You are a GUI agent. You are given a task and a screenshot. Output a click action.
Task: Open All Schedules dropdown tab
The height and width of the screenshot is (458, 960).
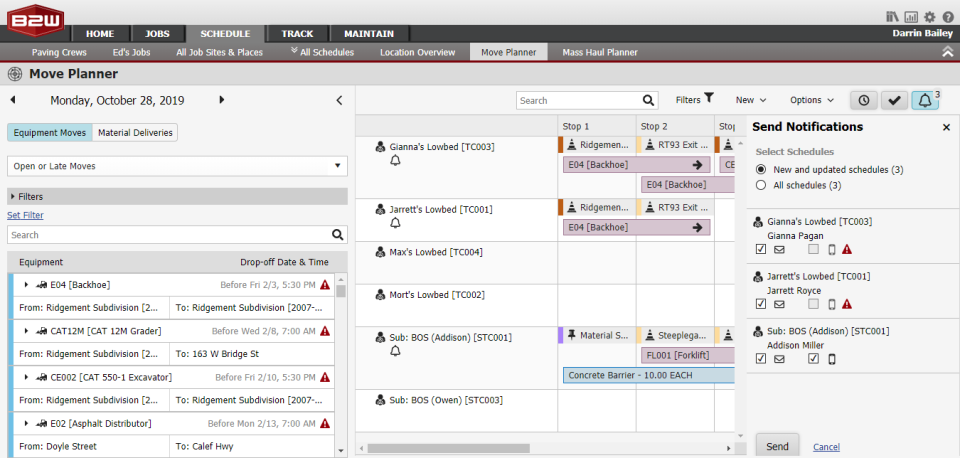323,52
